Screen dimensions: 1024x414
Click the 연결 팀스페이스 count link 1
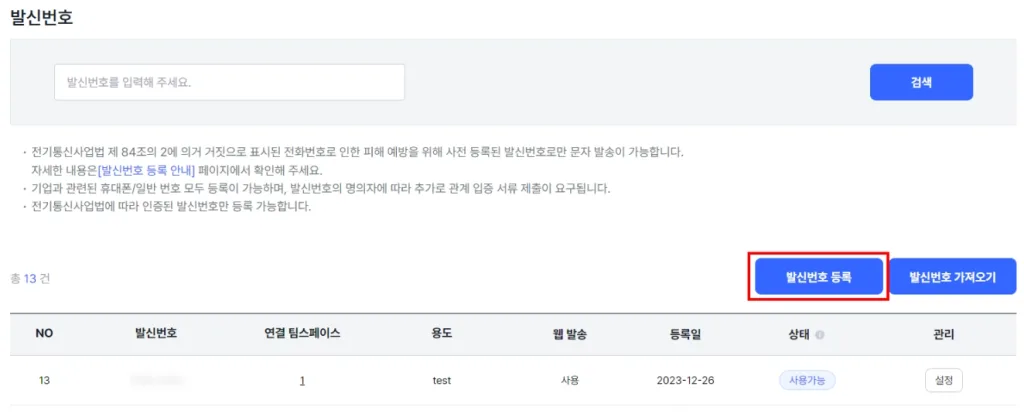click(x=302, y=381)
